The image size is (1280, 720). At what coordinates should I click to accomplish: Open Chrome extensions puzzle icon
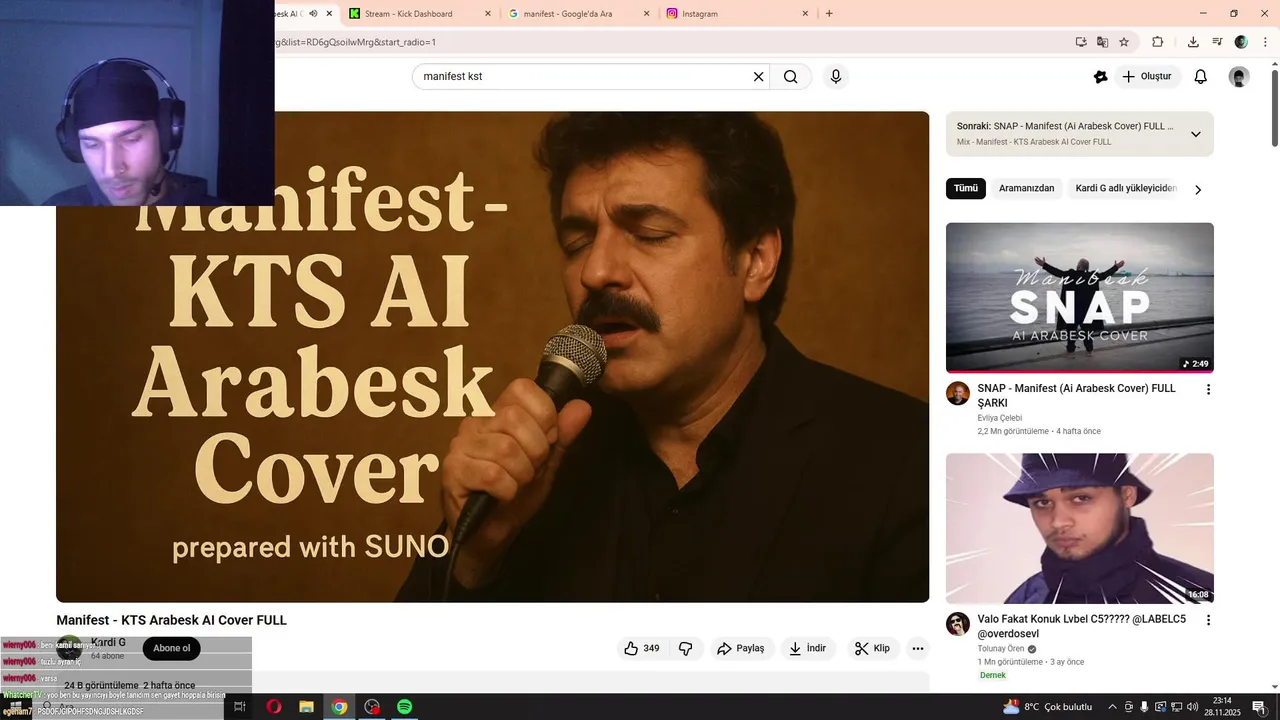[1158, 42]
